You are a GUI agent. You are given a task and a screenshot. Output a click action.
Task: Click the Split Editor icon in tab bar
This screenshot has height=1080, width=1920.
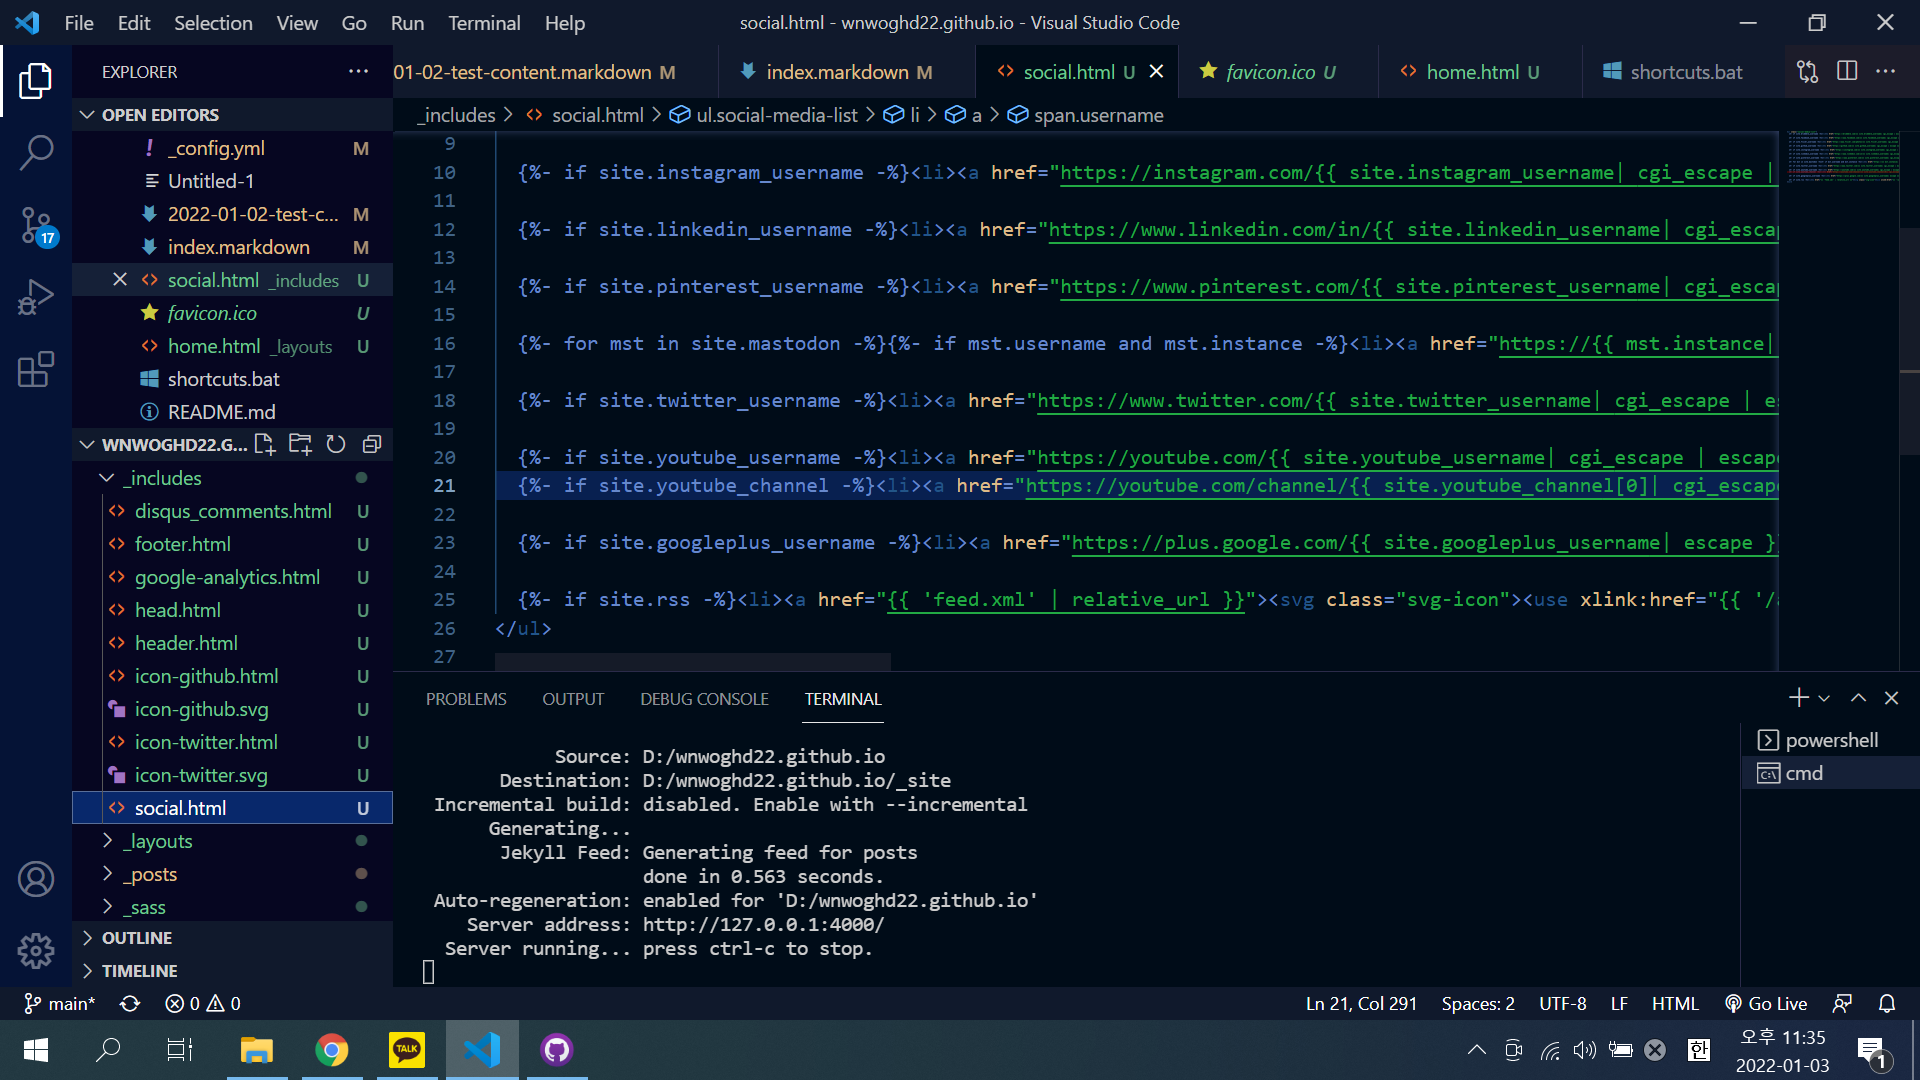pyautogui.click(x=1847, y=71)
